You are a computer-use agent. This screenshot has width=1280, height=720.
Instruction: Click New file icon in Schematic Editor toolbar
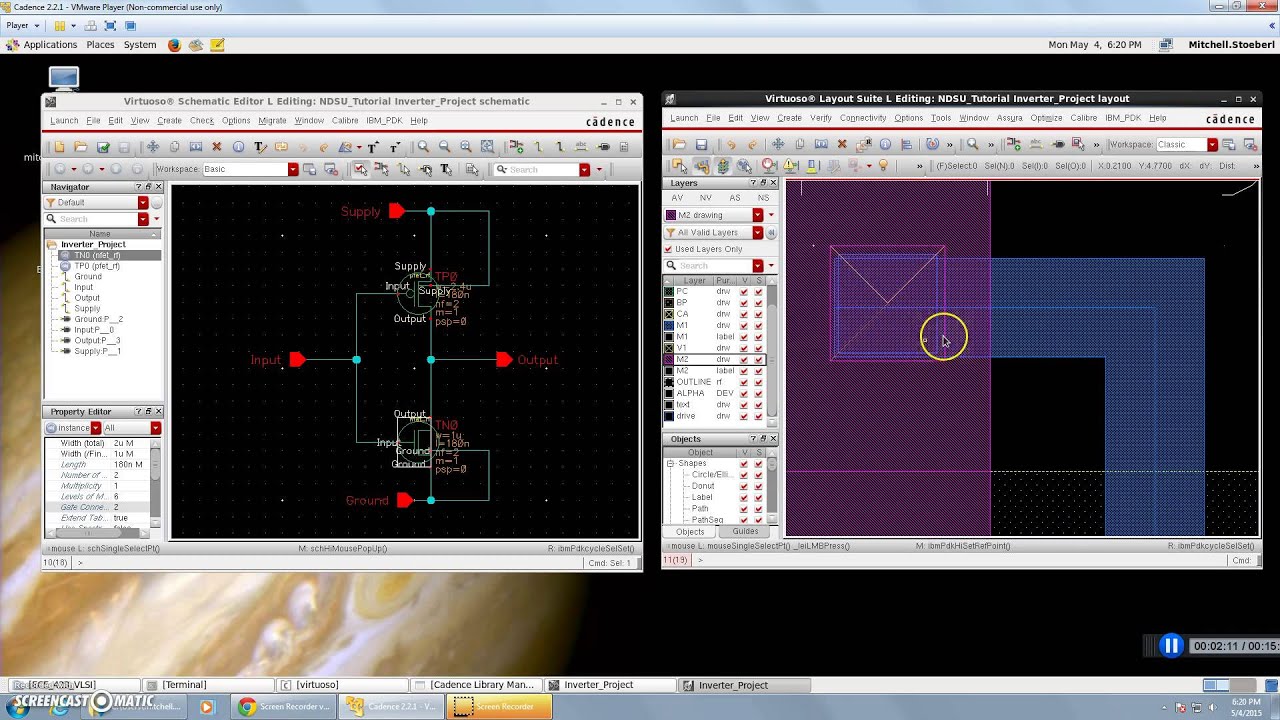click(59, 147)
